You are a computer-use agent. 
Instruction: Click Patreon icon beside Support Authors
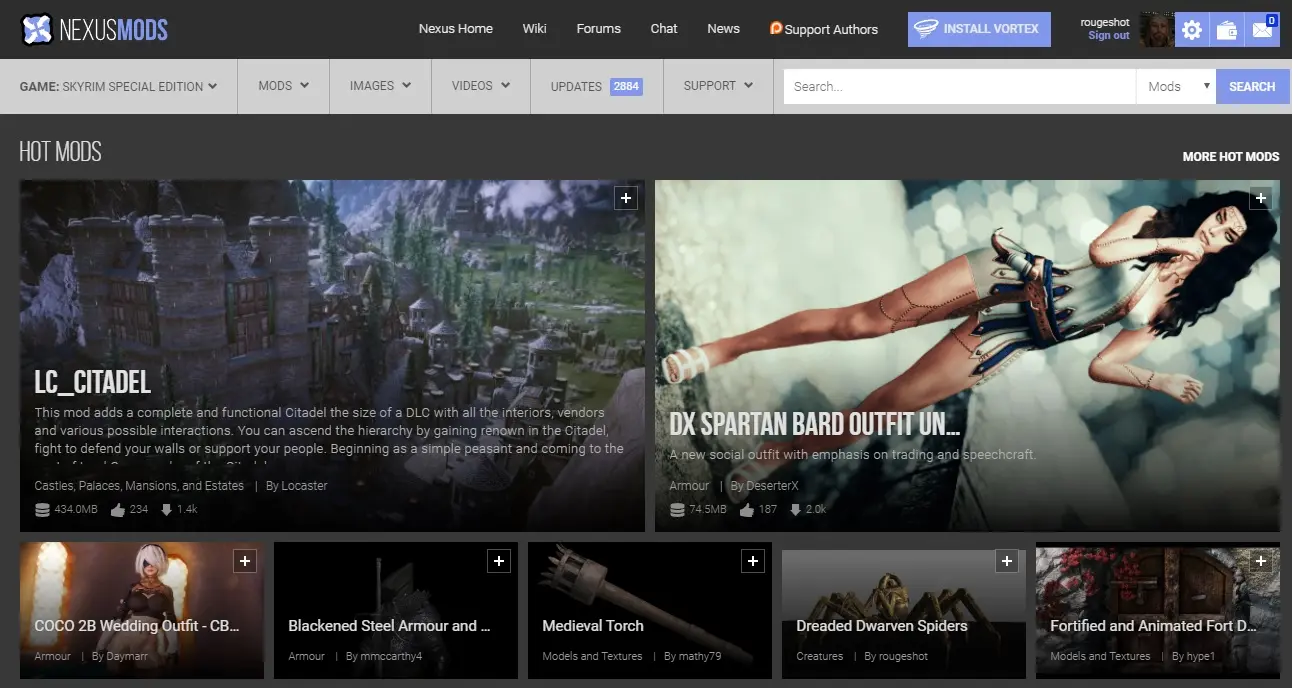coord(776,29)
